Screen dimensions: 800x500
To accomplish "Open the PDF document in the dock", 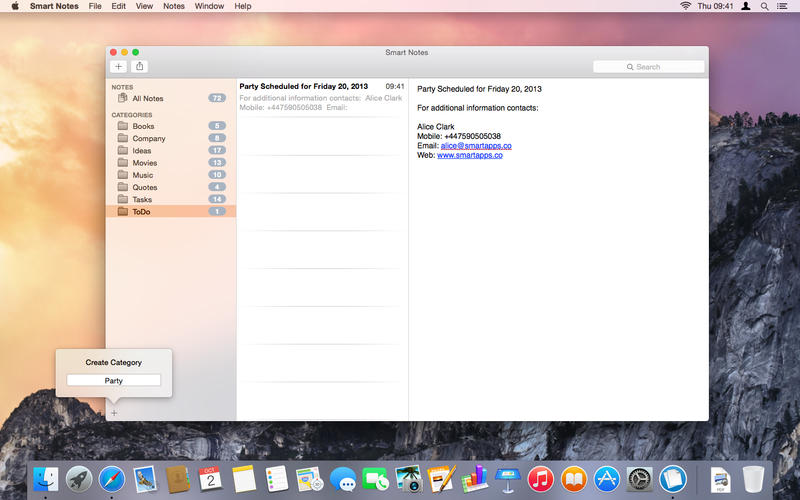I will pos(720,480).
